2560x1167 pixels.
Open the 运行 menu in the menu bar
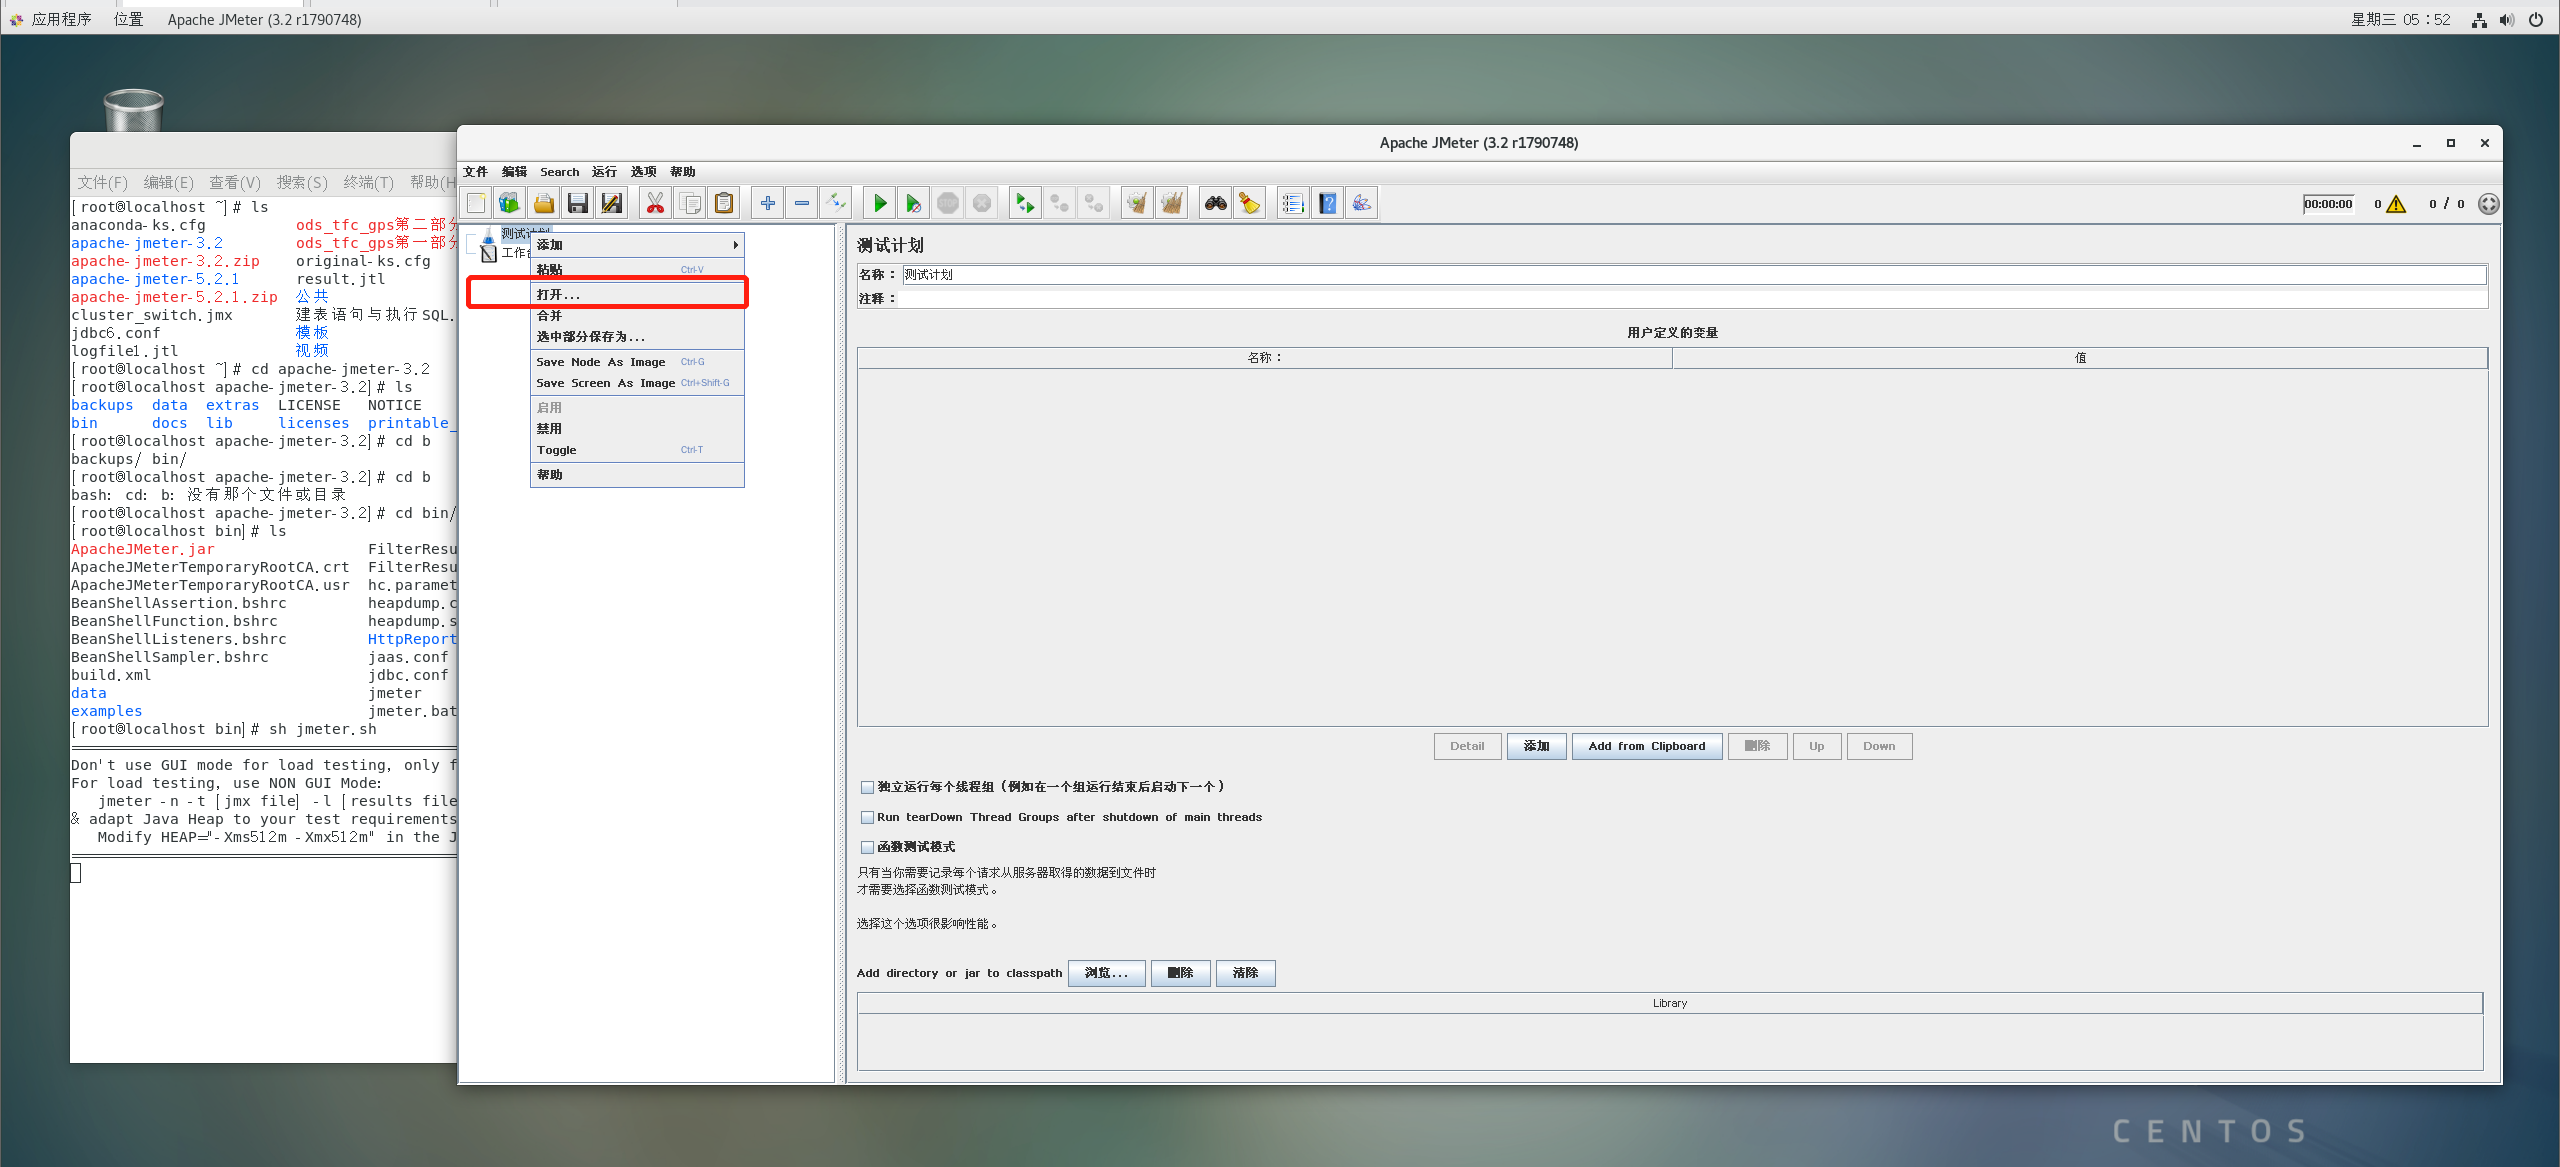(x=604, y=172)
